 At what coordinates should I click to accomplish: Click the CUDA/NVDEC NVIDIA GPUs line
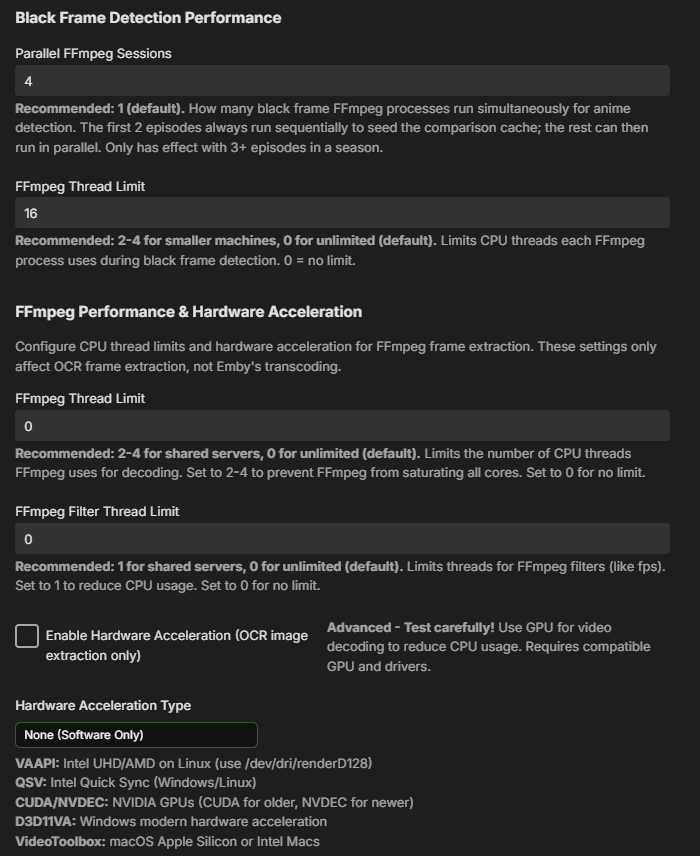pyautogui.click(x=214, y=802)
